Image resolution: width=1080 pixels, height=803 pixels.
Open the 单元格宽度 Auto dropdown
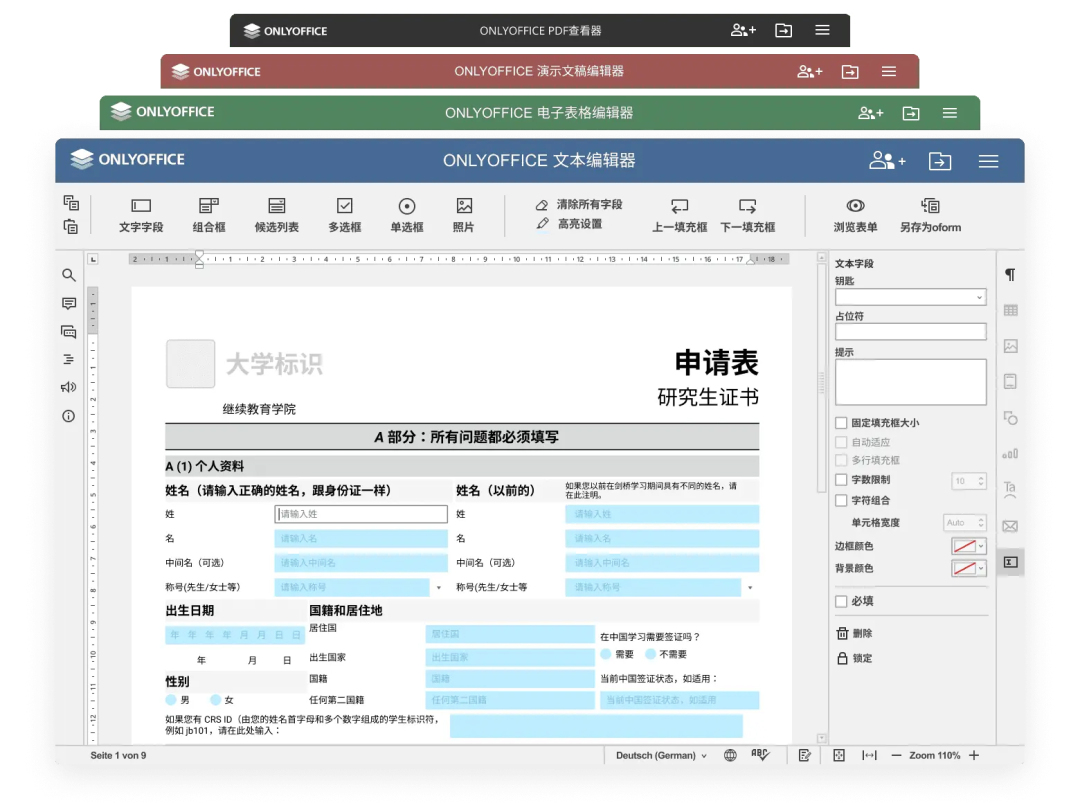point(963,521)
